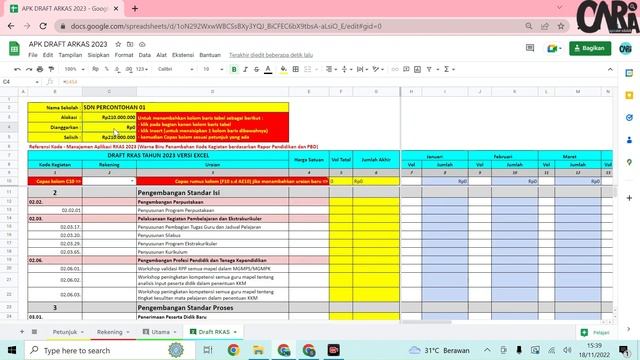Decrease decimal places
640x360 pixels.
point(118,69)
